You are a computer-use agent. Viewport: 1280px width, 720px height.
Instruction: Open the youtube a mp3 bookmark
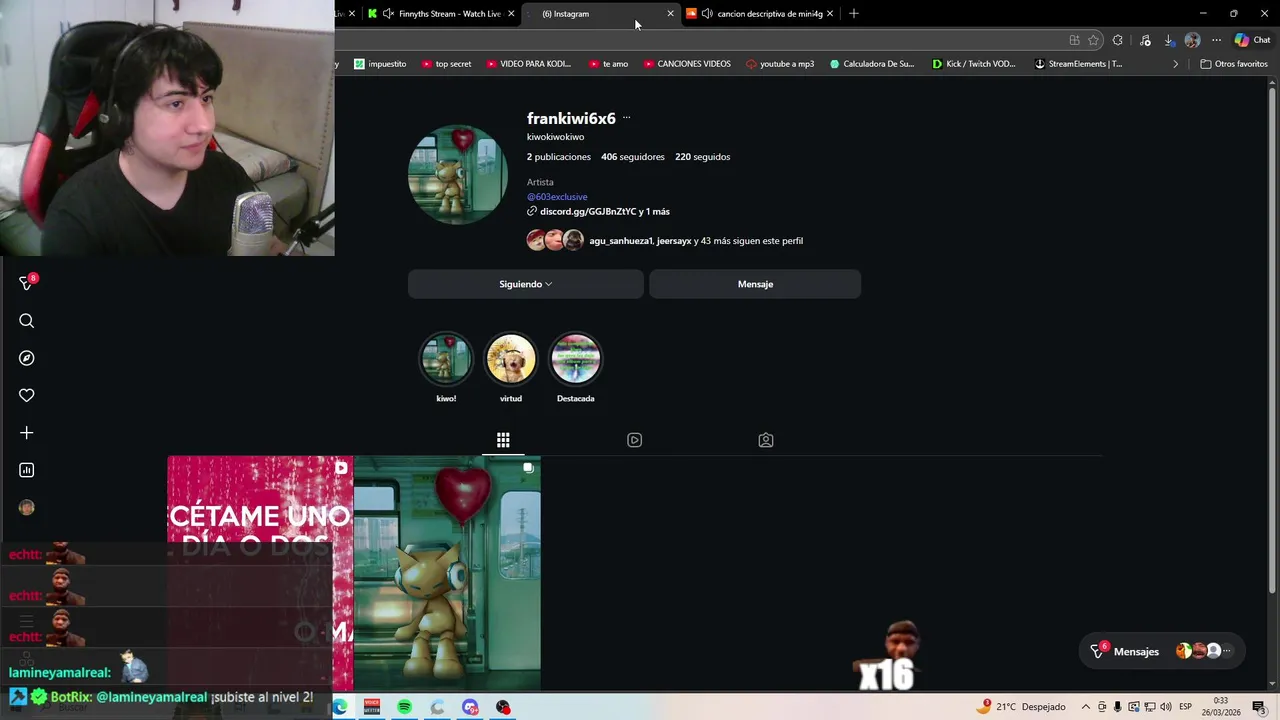[x=780, y=64]
